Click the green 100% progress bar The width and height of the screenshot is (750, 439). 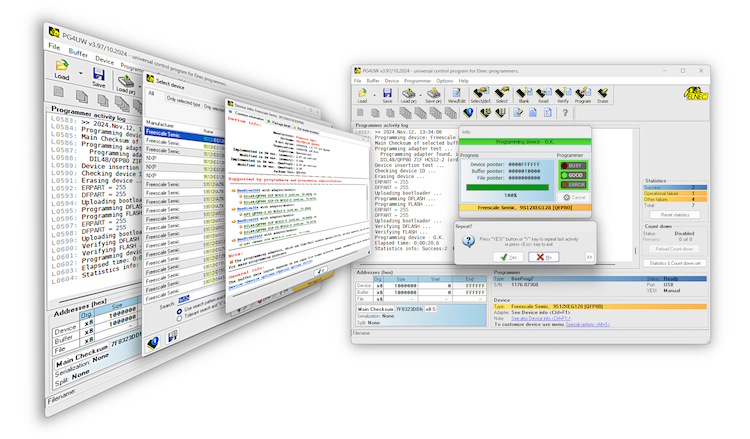507,187
